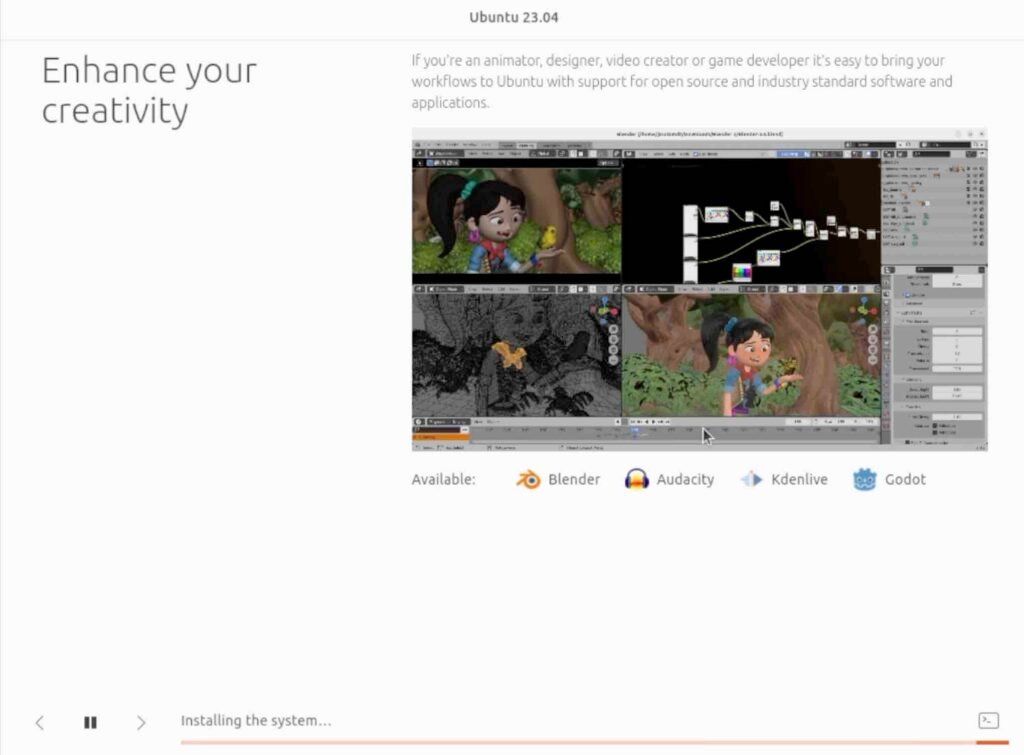This screenshot has height=755, width=1024.
Task: Select the "Kdenlive" label text
Action: (x=799, y=479)
